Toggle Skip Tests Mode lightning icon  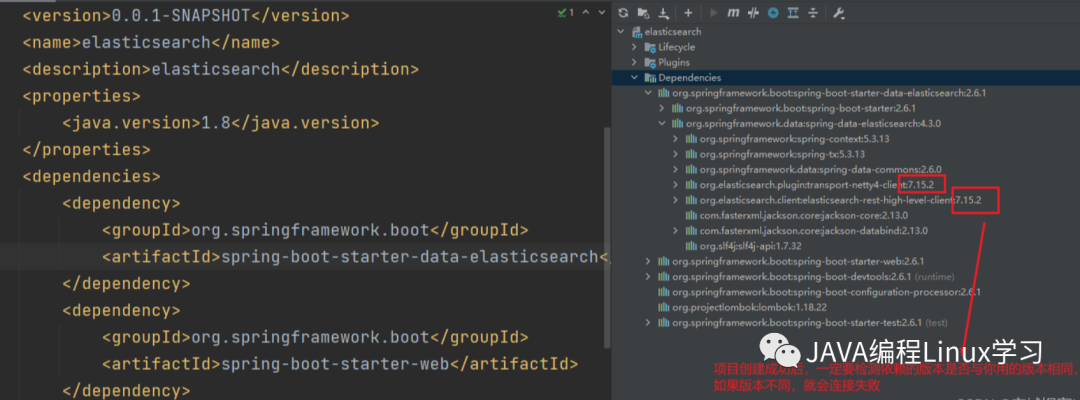tap(773, 13)
